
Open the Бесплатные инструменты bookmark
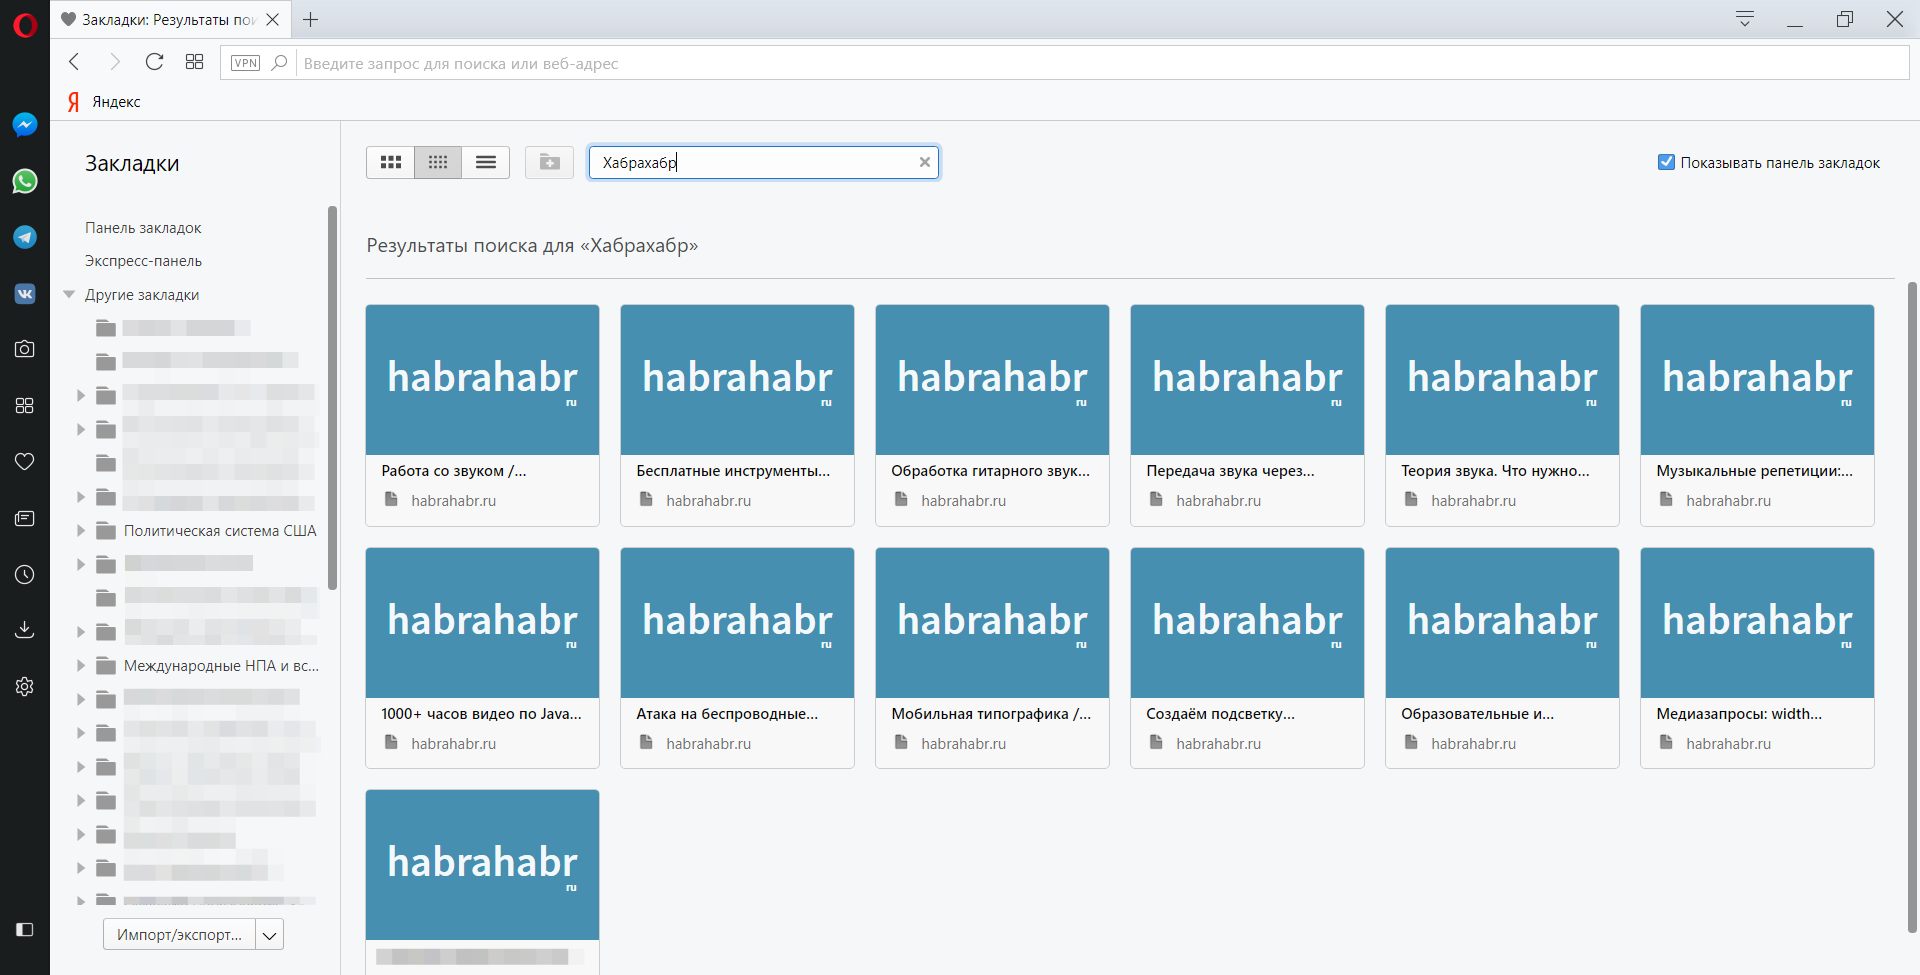(x=737, y=415)
